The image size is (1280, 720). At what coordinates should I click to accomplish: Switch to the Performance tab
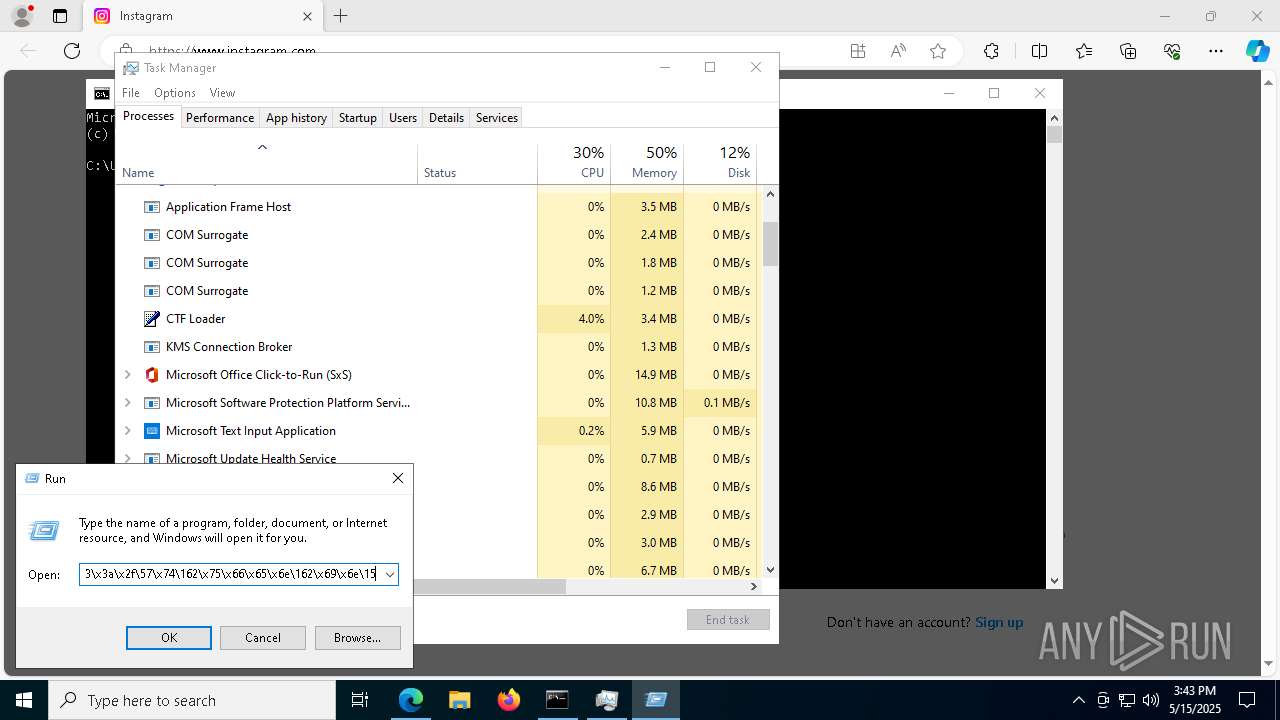point(220,118)
